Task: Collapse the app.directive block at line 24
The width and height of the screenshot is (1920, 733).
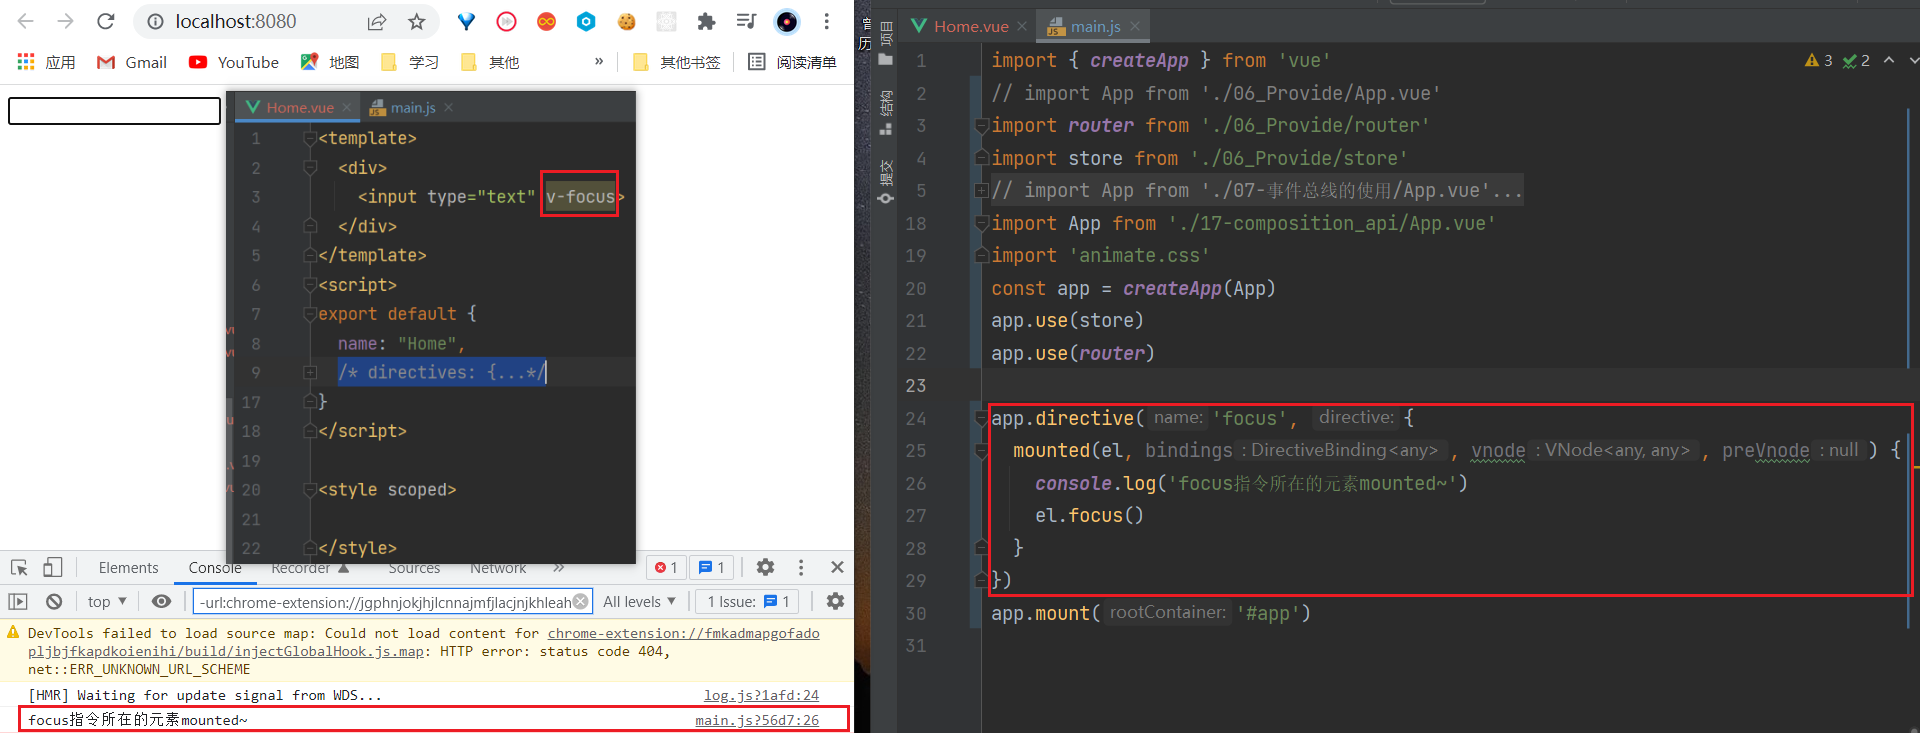Action: coord(982,418)
